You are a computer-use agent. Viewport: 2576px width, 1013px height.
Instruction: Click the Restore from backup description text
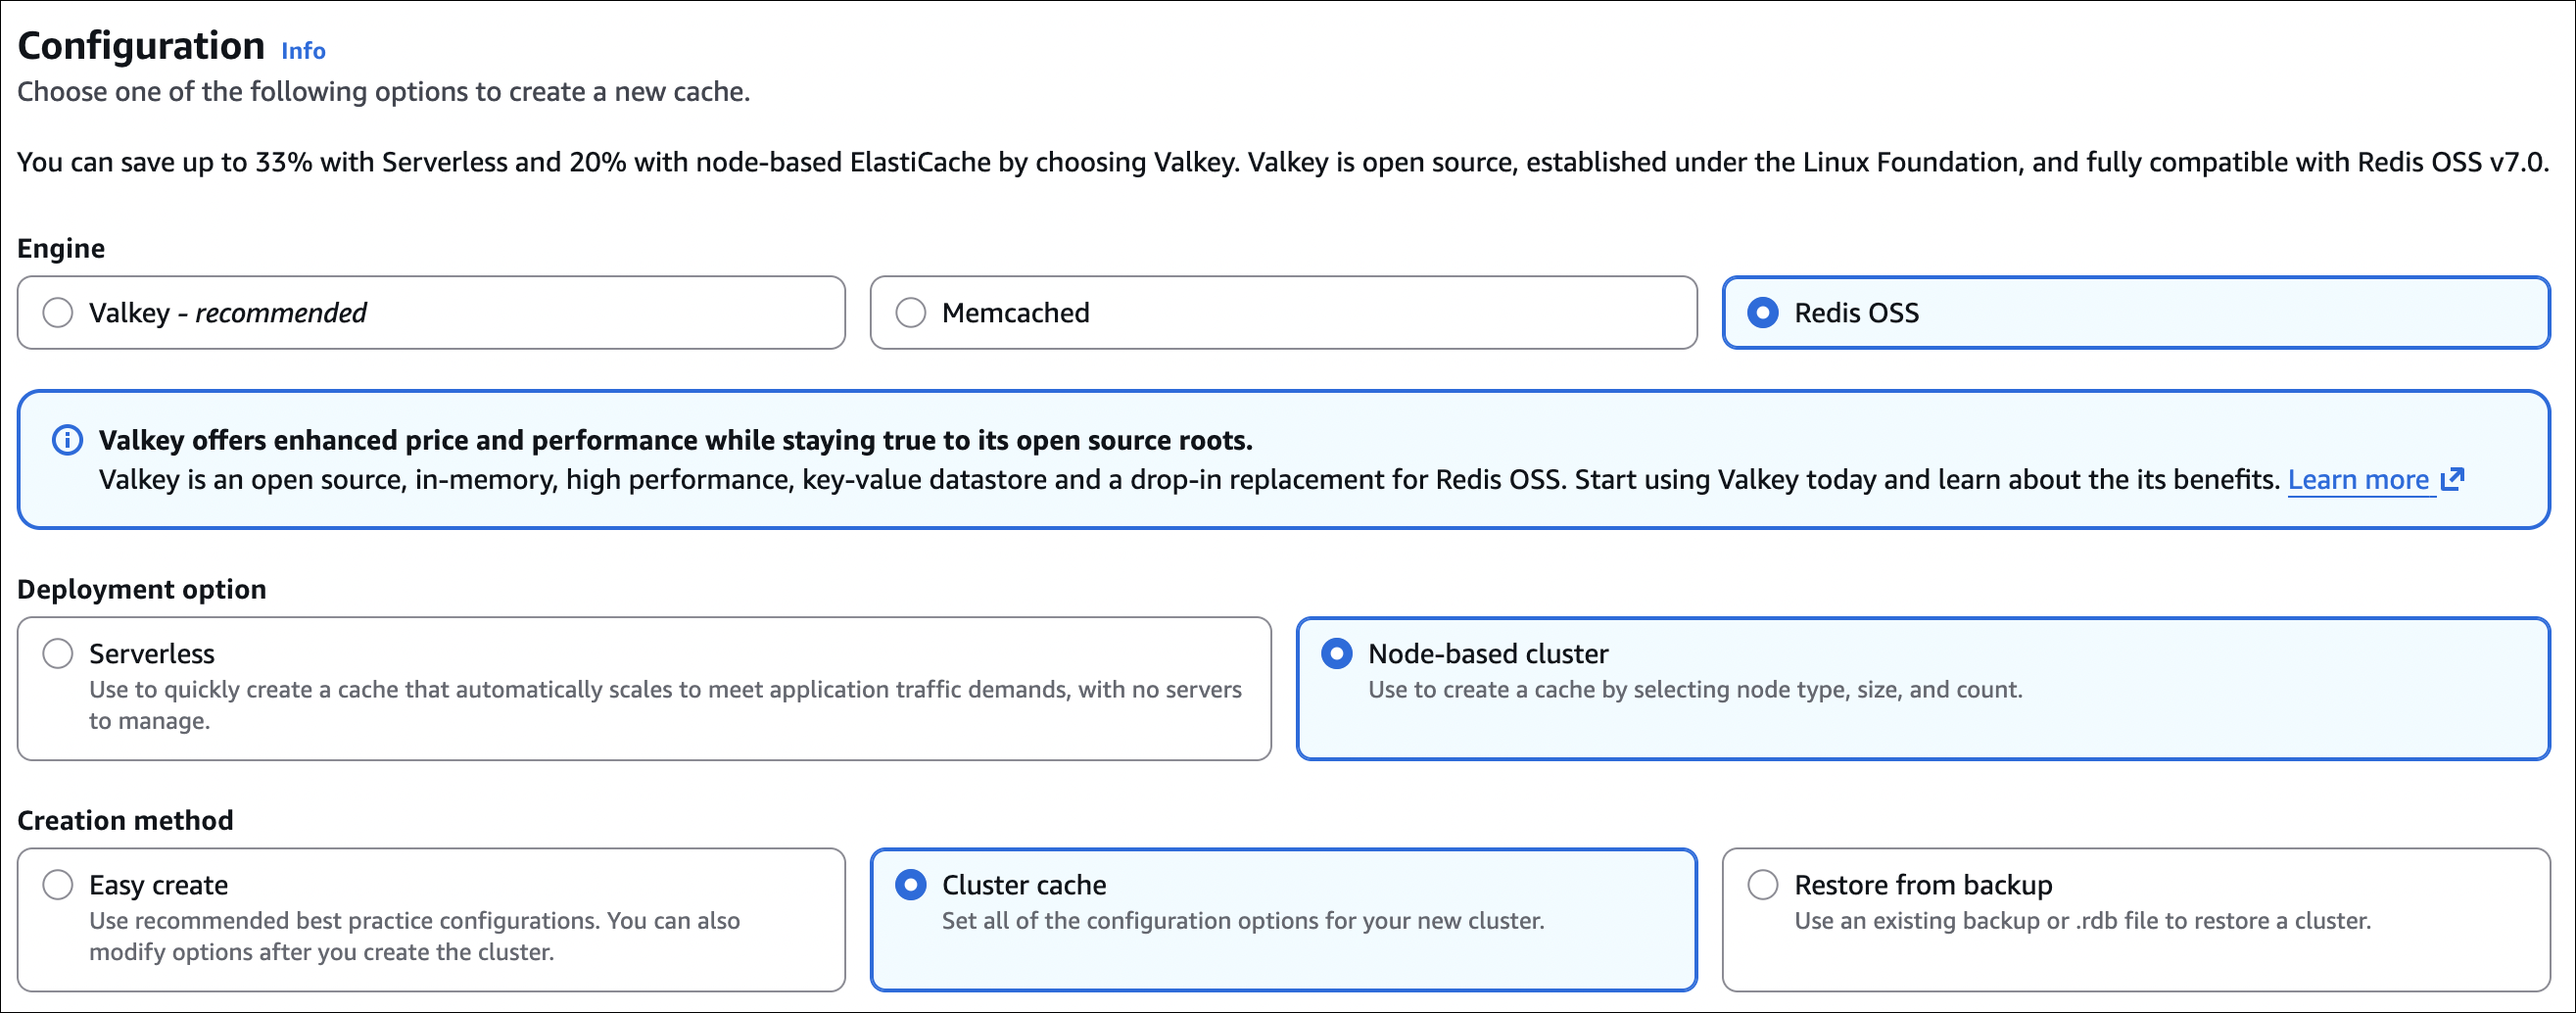pos(2082,921)
